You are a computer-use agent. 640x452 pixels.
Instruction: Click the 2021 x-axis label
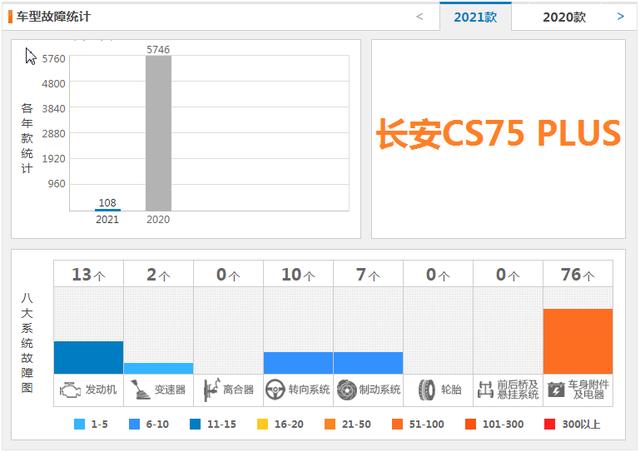tap(107, 220)
